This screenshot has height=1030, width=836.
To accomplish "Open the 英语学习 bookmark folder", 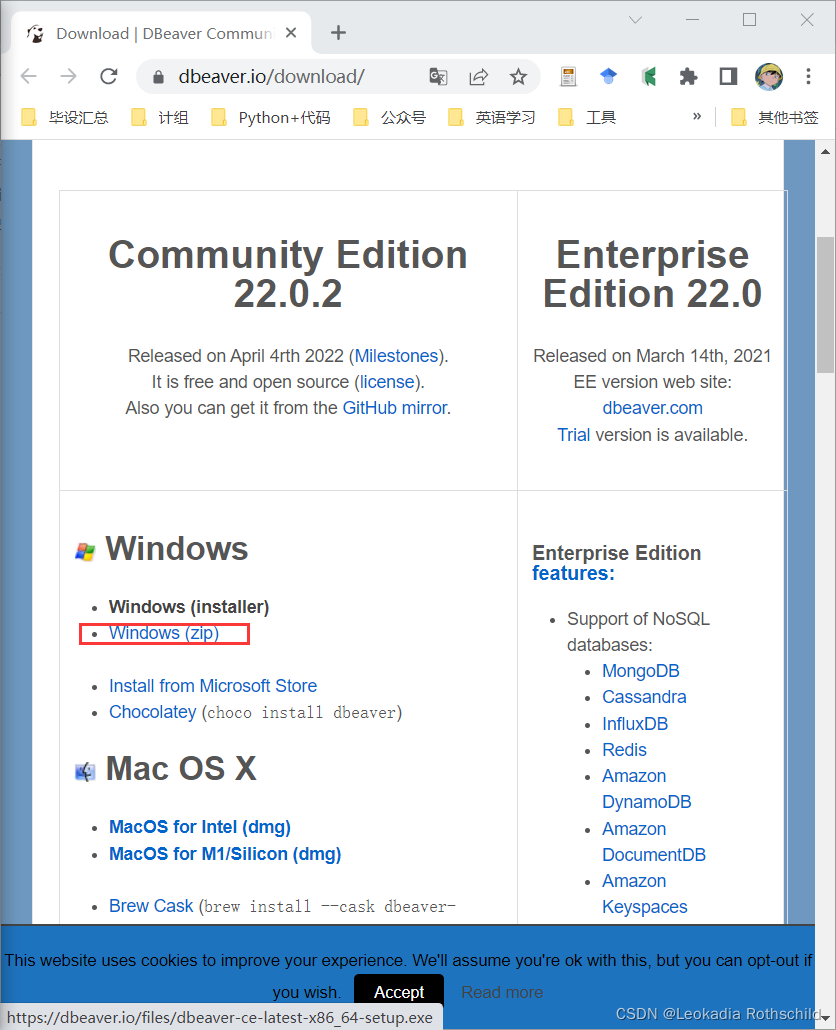I will (x=491, y=118).
